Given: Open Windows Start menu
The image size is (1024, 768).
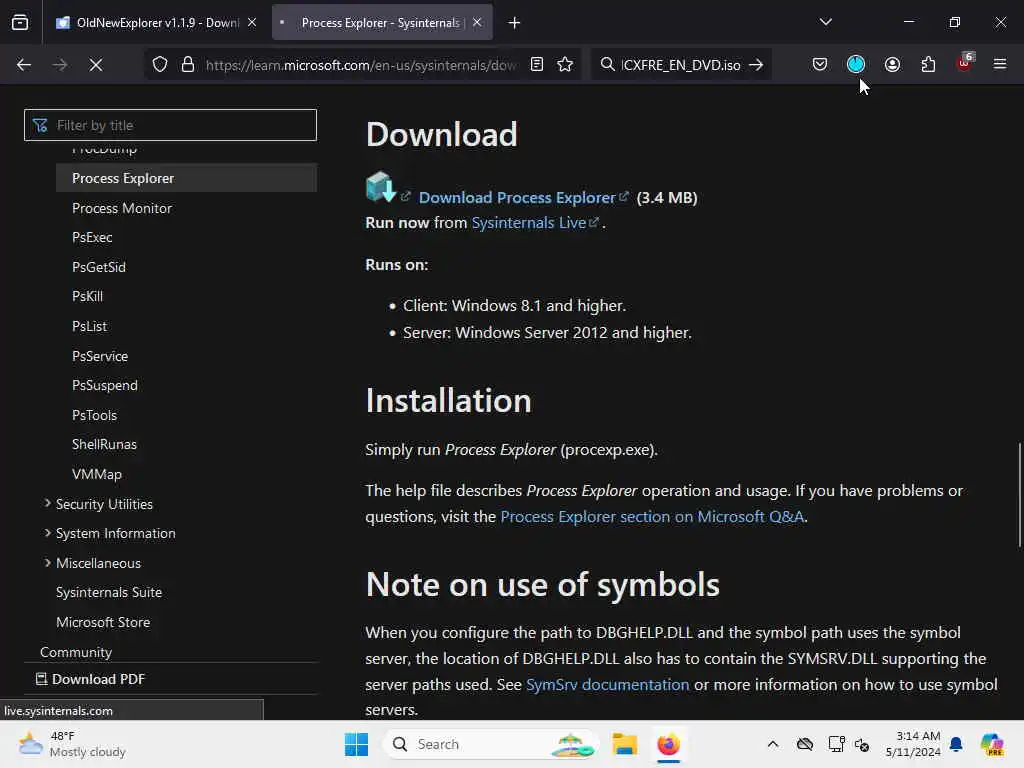Looking at the screenshot, I should [356, 744].
